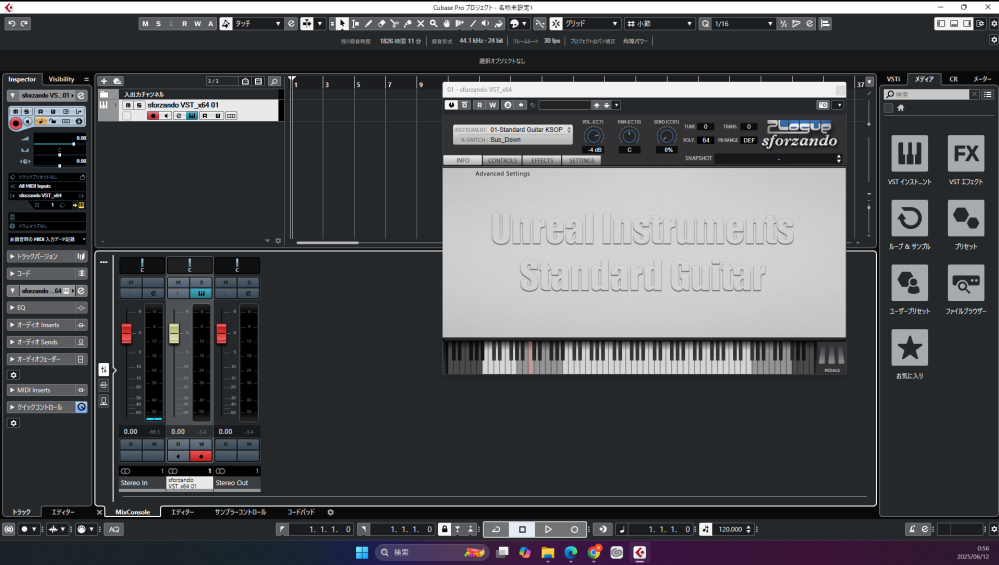
Task: Select the Glue tool
Action: coord(408,24)
